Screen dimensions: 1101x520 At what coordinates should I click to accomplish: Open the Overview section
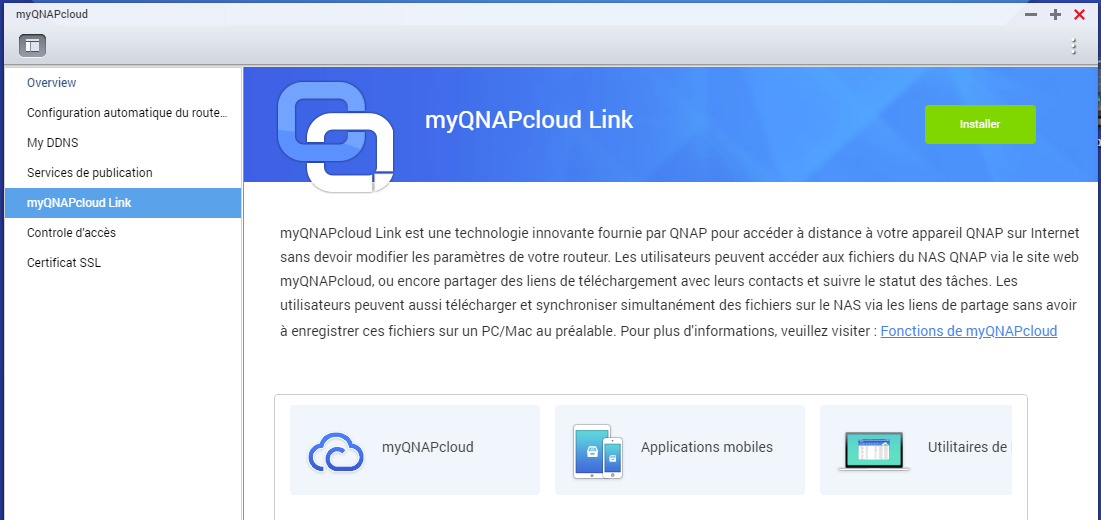52,83
